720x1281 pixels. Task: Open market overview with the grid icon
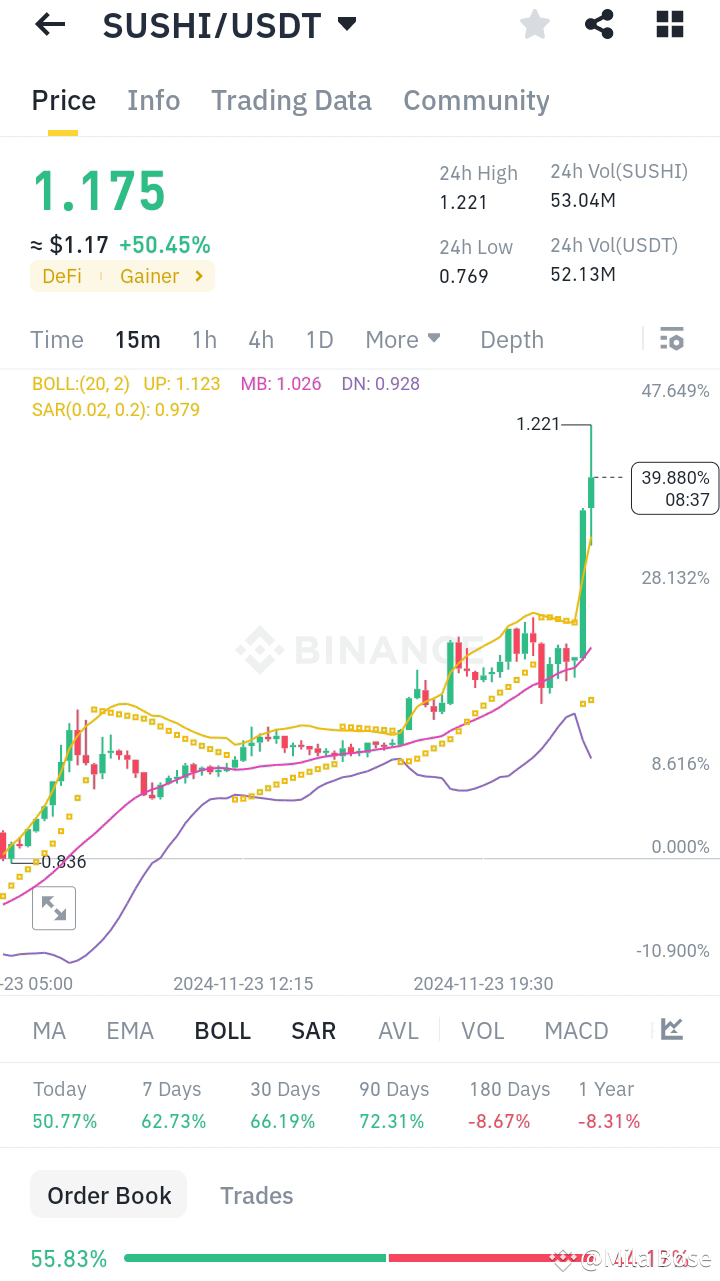tap(668, 24)
